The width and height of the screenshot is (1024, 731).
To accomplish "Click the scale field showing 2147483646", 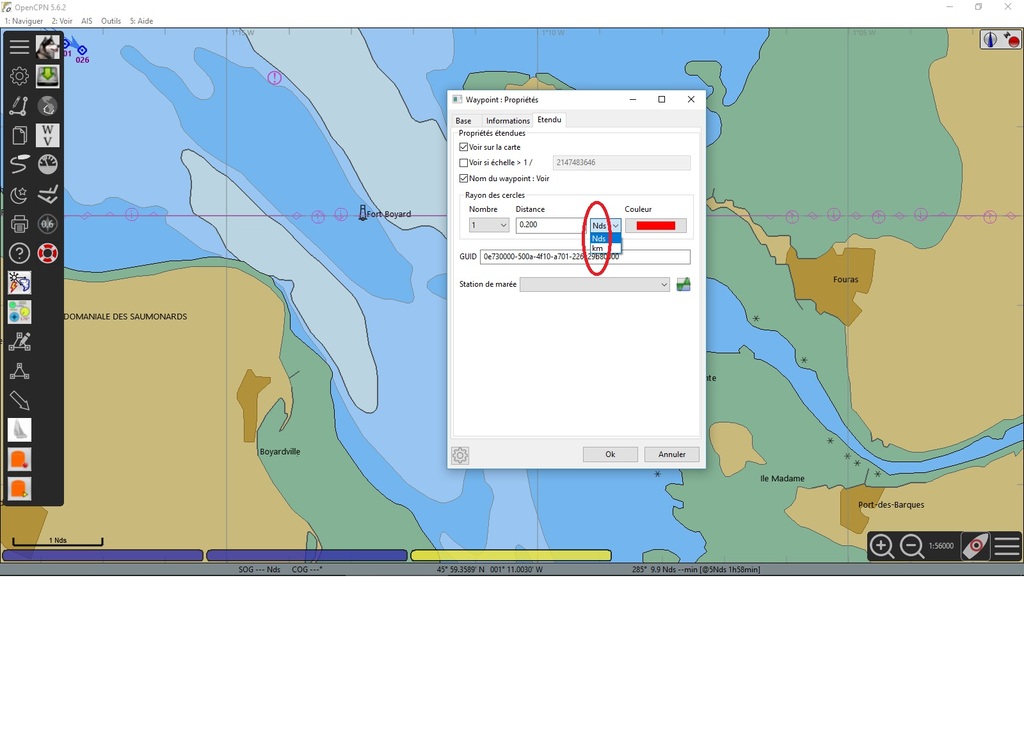I will pyautogui.click(x=621, y=163).
